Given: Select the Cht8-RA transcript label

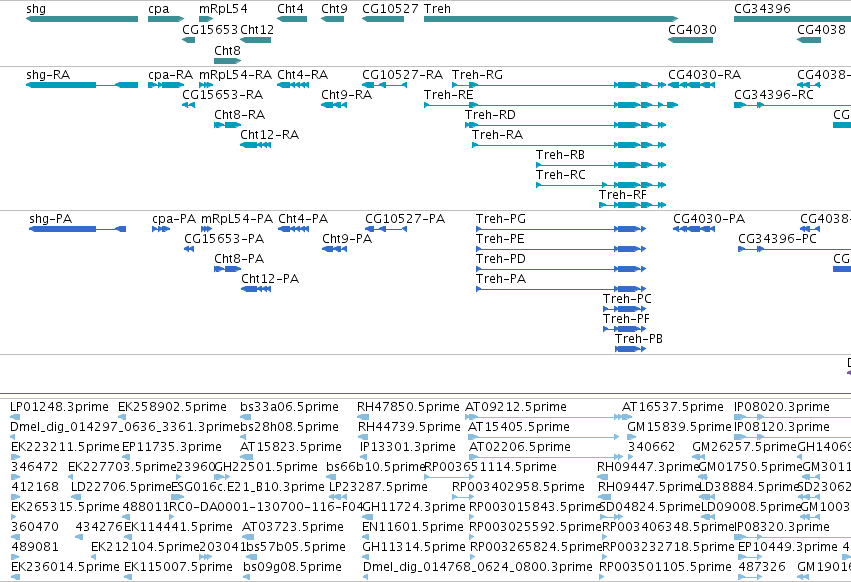Looking at the screenshot, I should point(239,115).
